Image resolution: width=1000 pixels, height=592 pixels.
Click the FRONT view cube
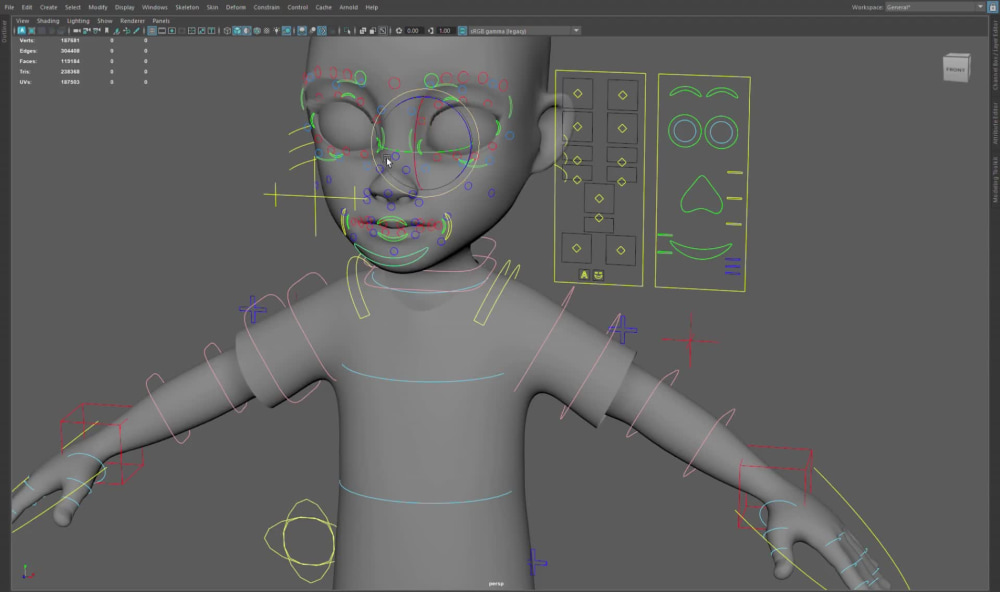pyautogui.click(x=956, y=68)
